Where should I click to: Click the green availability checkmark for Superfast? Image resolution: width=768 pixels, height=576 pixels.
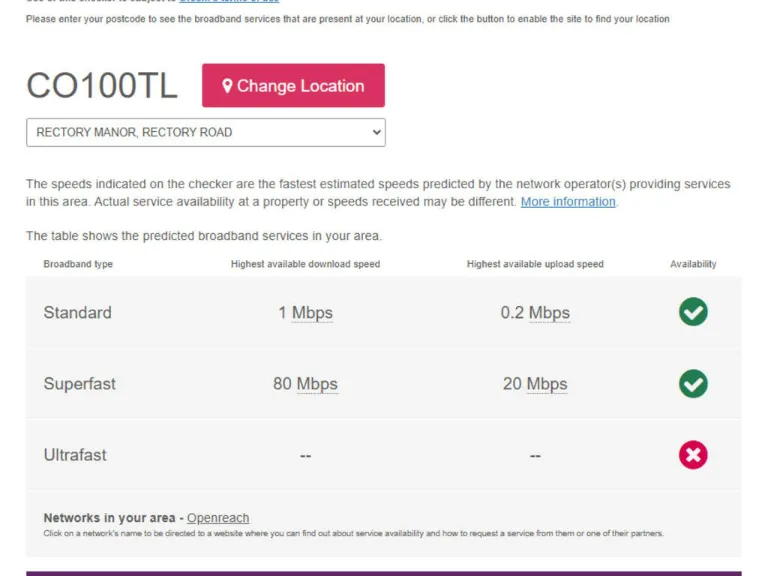pos(693,384)
